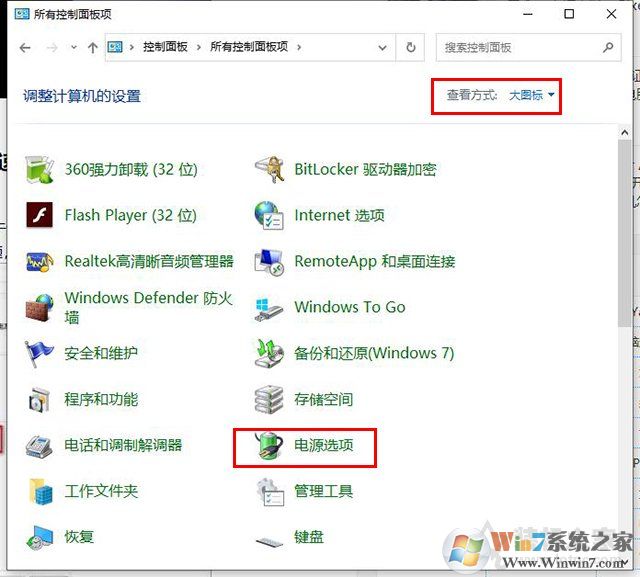
Task: Open the Internet 选项 link
Action: (339, 216)
